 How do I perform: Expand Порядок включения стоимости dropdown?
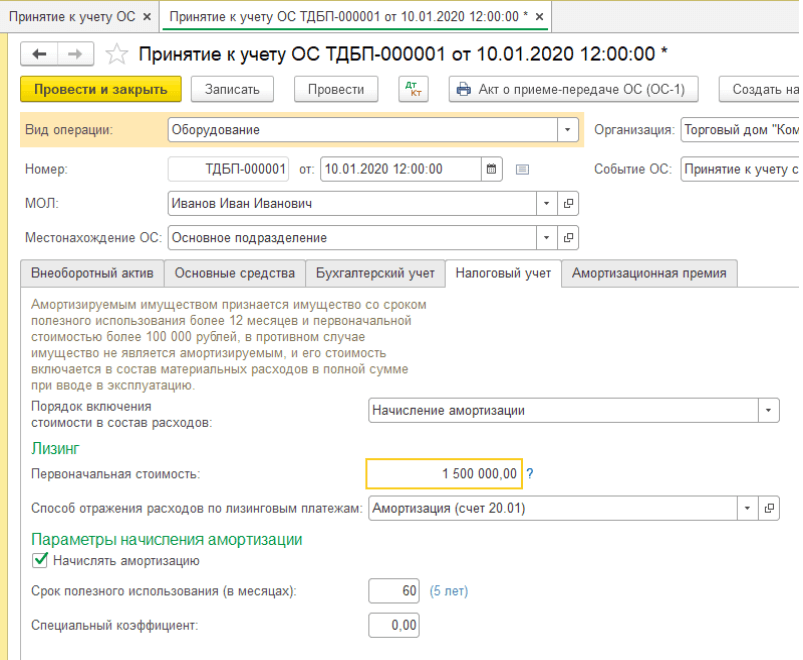pyautogui.click(x=768, y=410)
